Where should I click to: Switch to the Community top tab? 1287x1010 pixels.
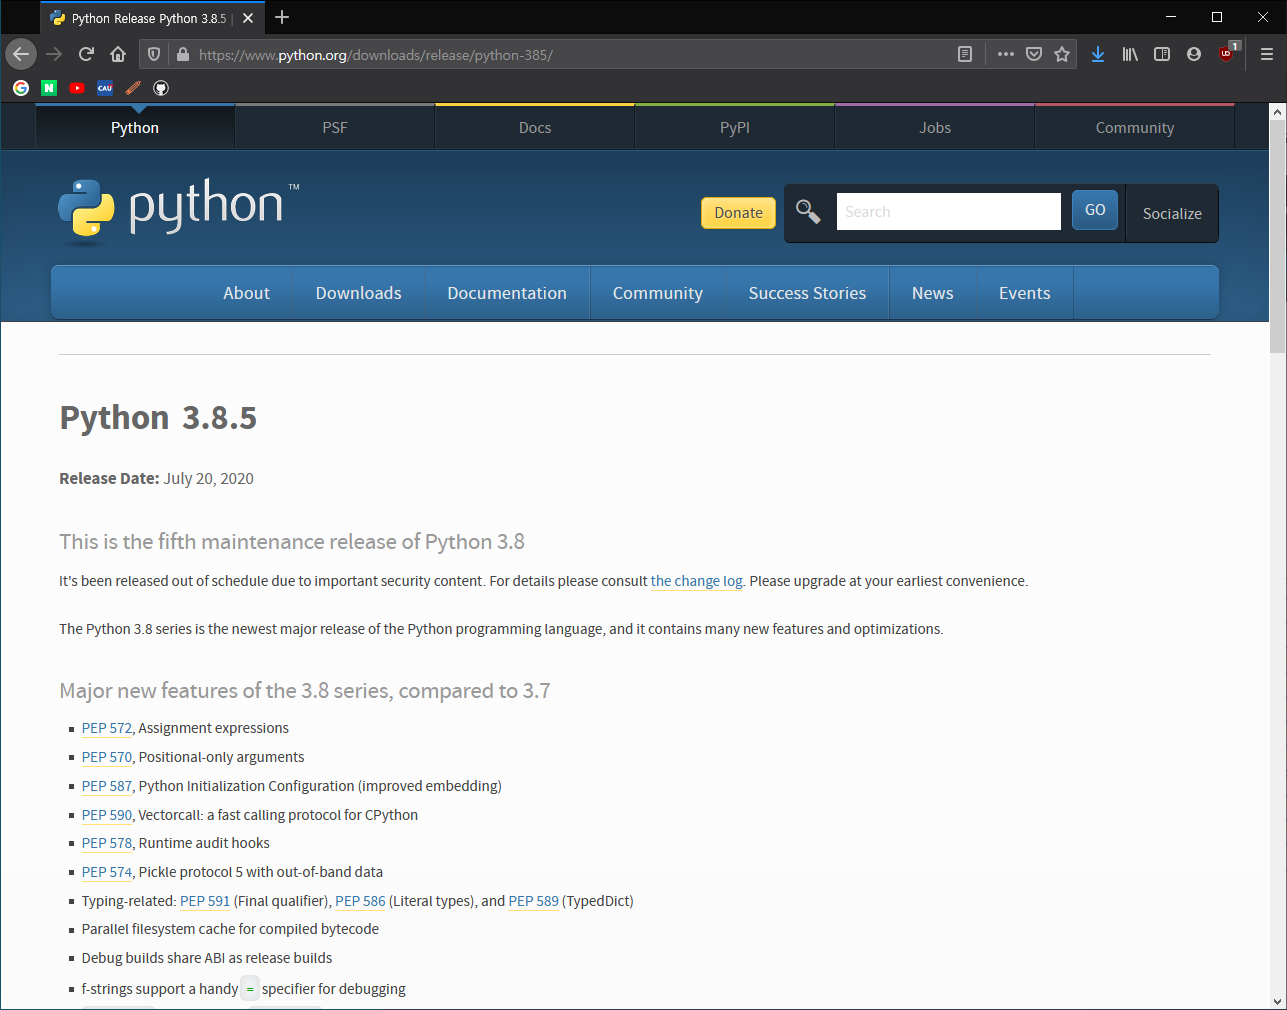pos(1135,127)
